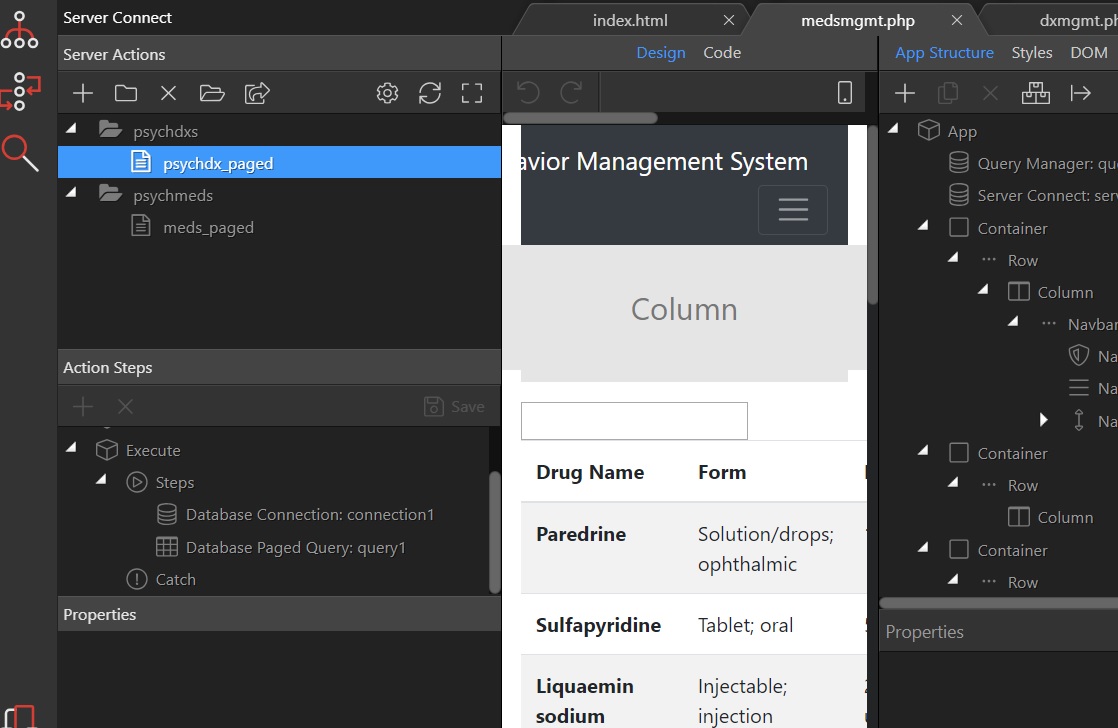
Task: Click the search input above drug table
Action: tap(634, 421)
